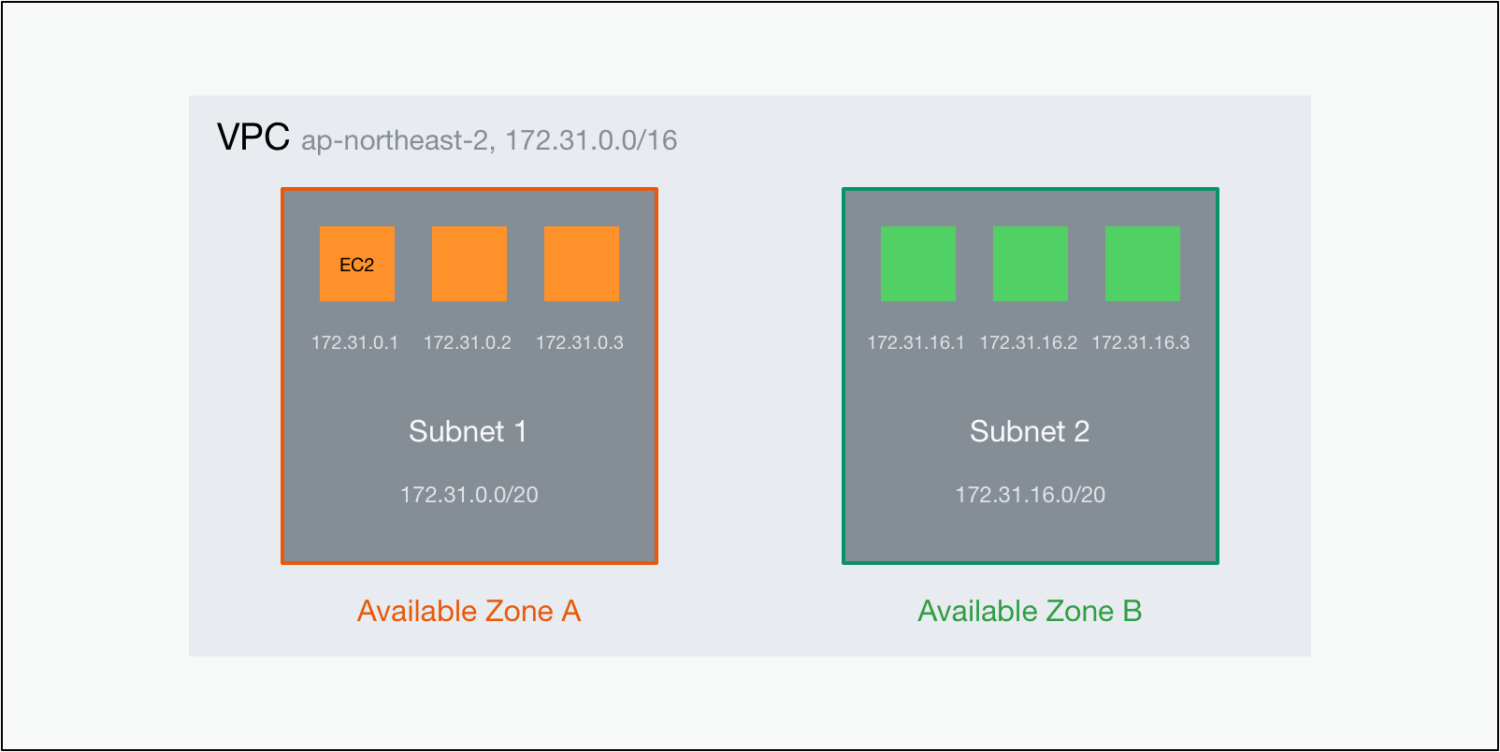Click the 172.31.16.1 IP label
Viewport: 1500px width, 752px height.
916,343
